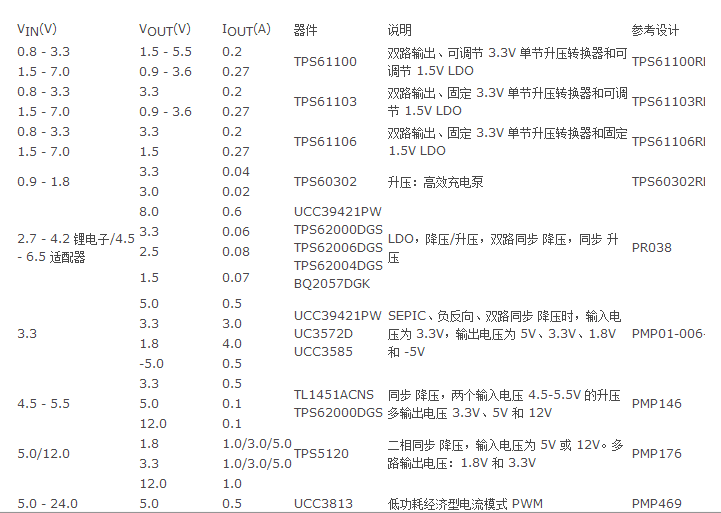
Task: Click the 说明 column header
Action: click(400, 30)
